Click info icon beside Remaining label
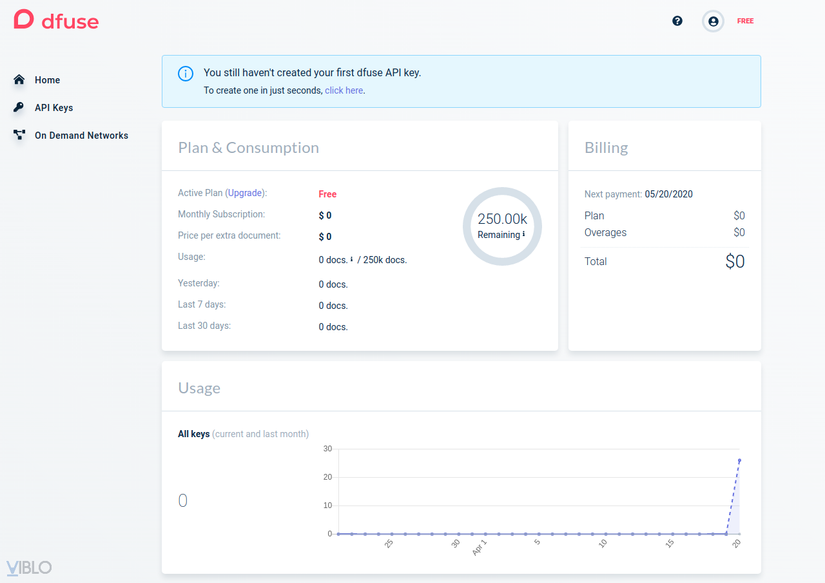The image size is (825, 583). [x=524, y=234]
